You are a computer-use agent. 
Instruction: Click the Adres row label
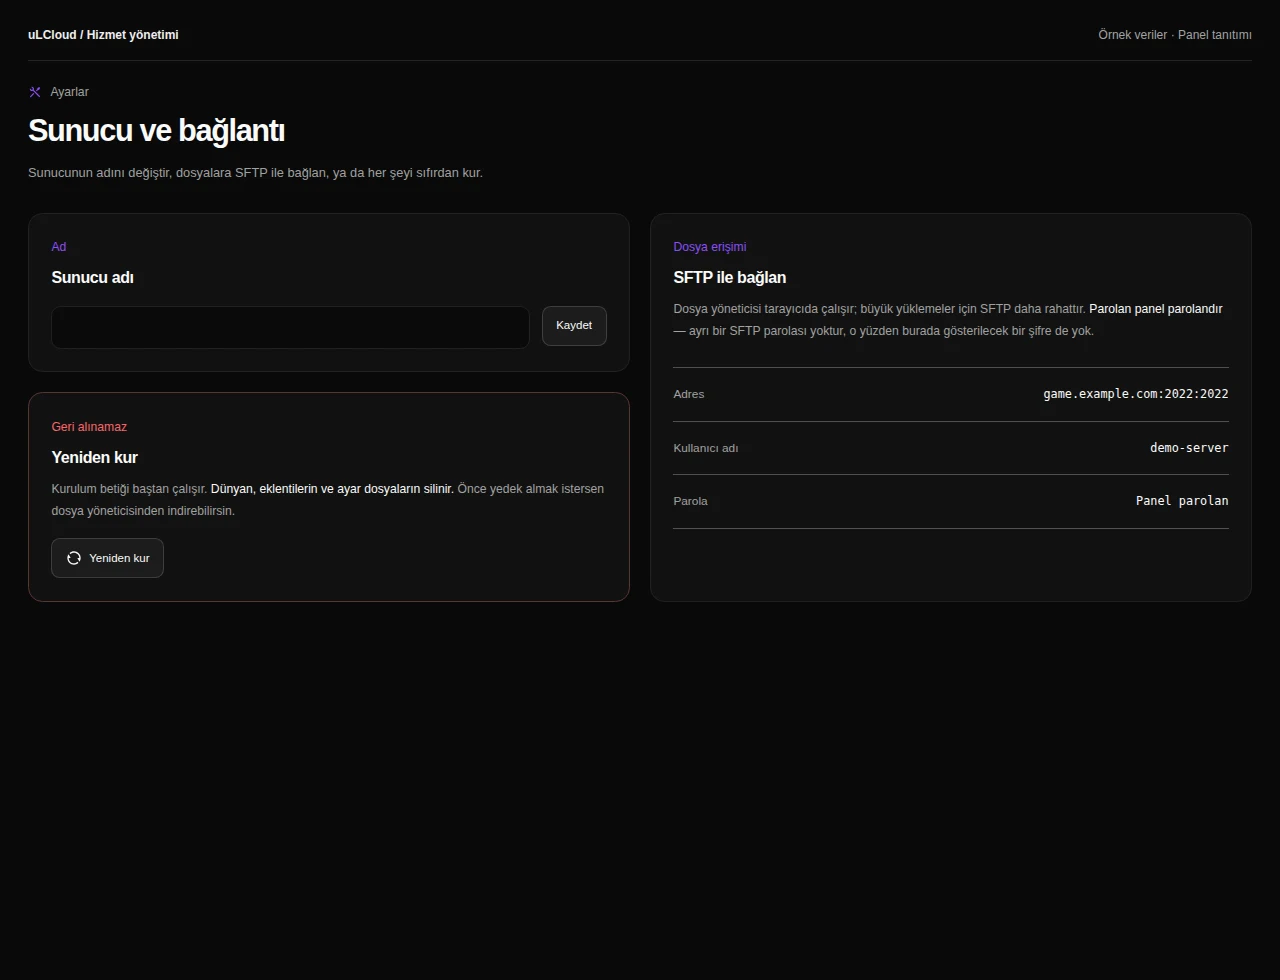coord(689,394)
